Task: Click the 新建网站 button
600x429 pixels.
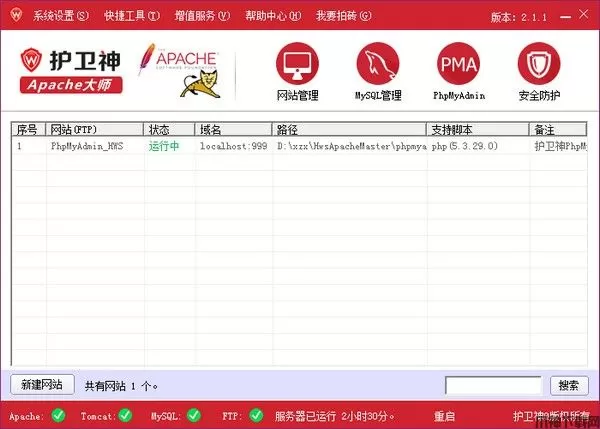Action: click(x=42, y=385)
